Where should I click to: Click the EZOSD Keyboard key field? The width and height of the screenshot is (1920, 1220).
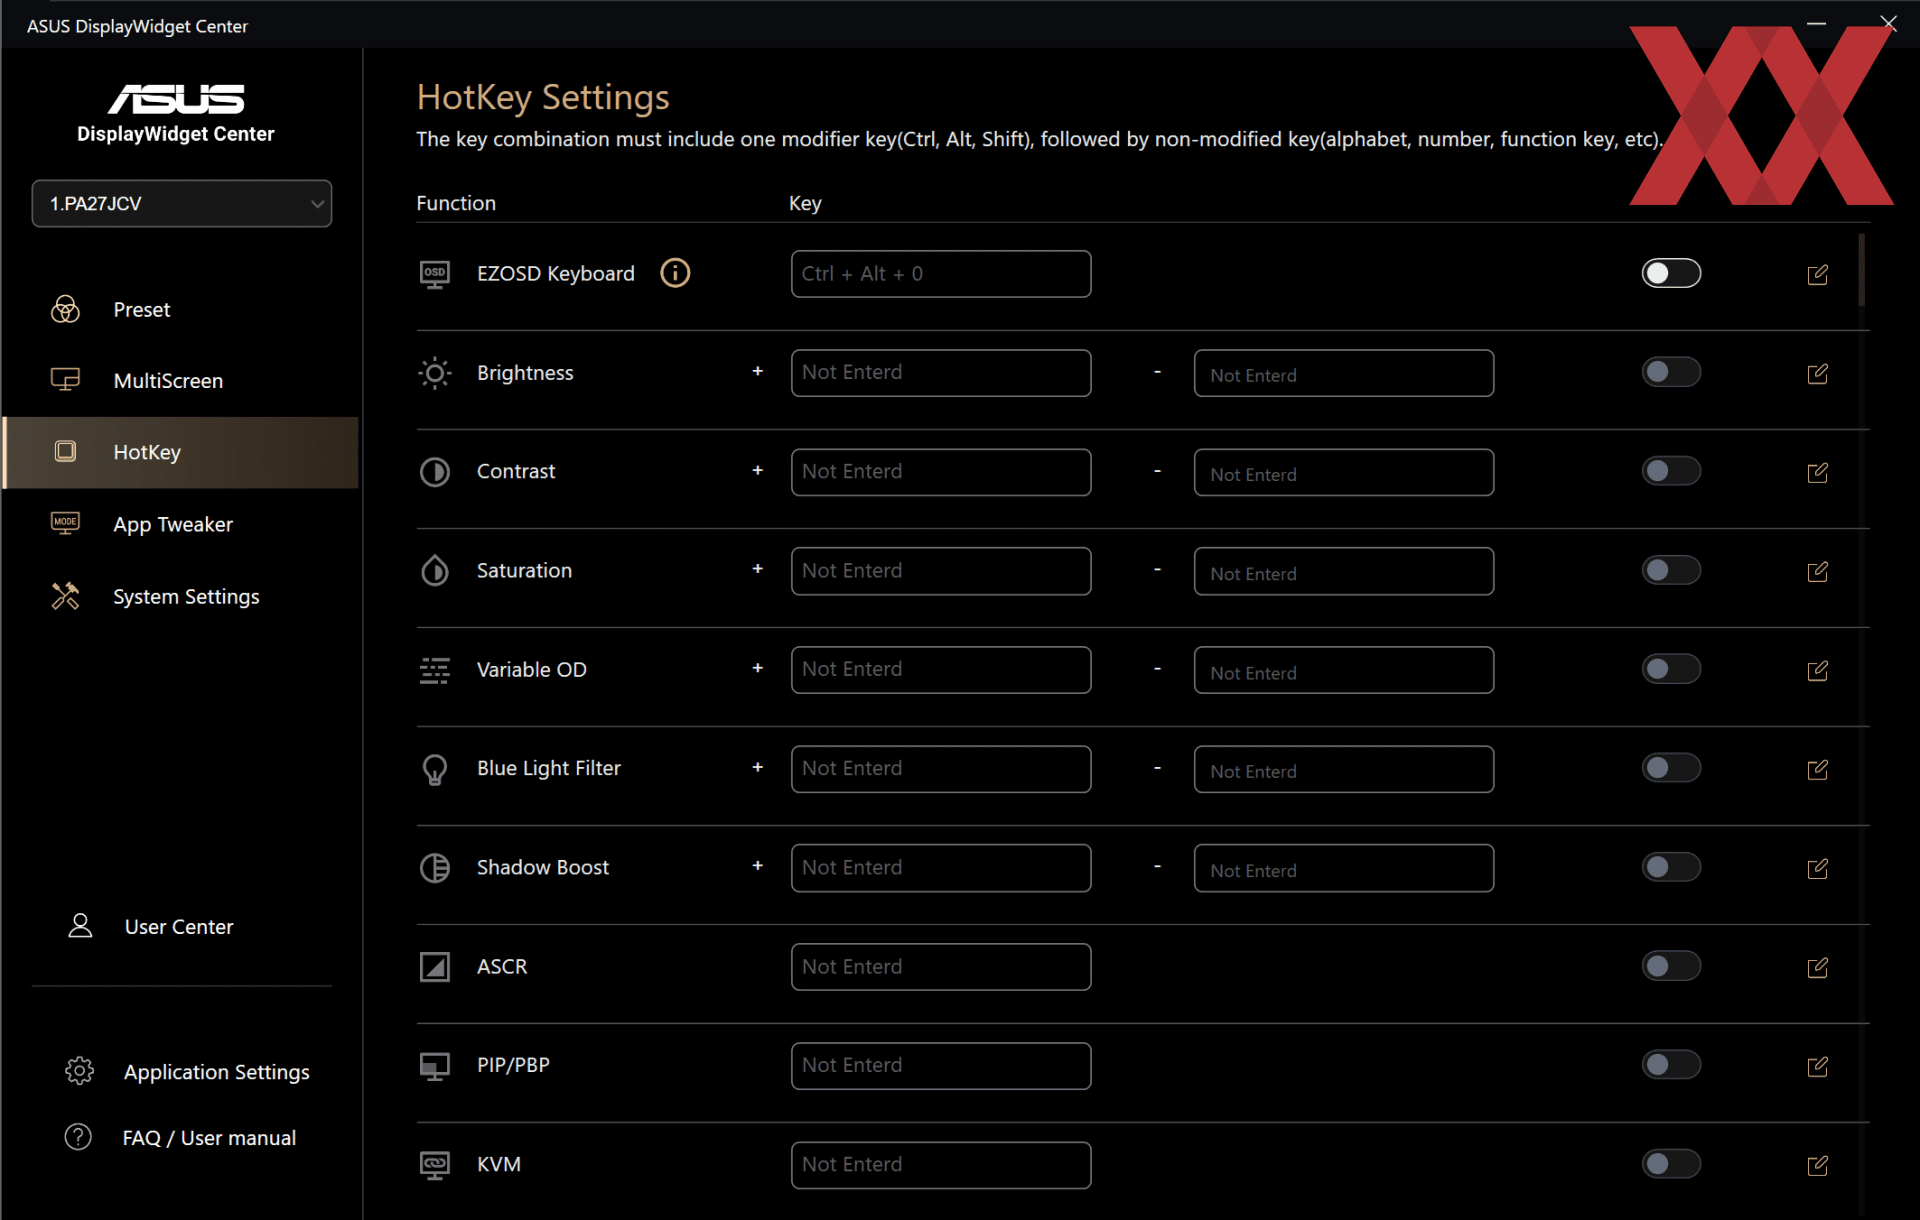(941, 274)
